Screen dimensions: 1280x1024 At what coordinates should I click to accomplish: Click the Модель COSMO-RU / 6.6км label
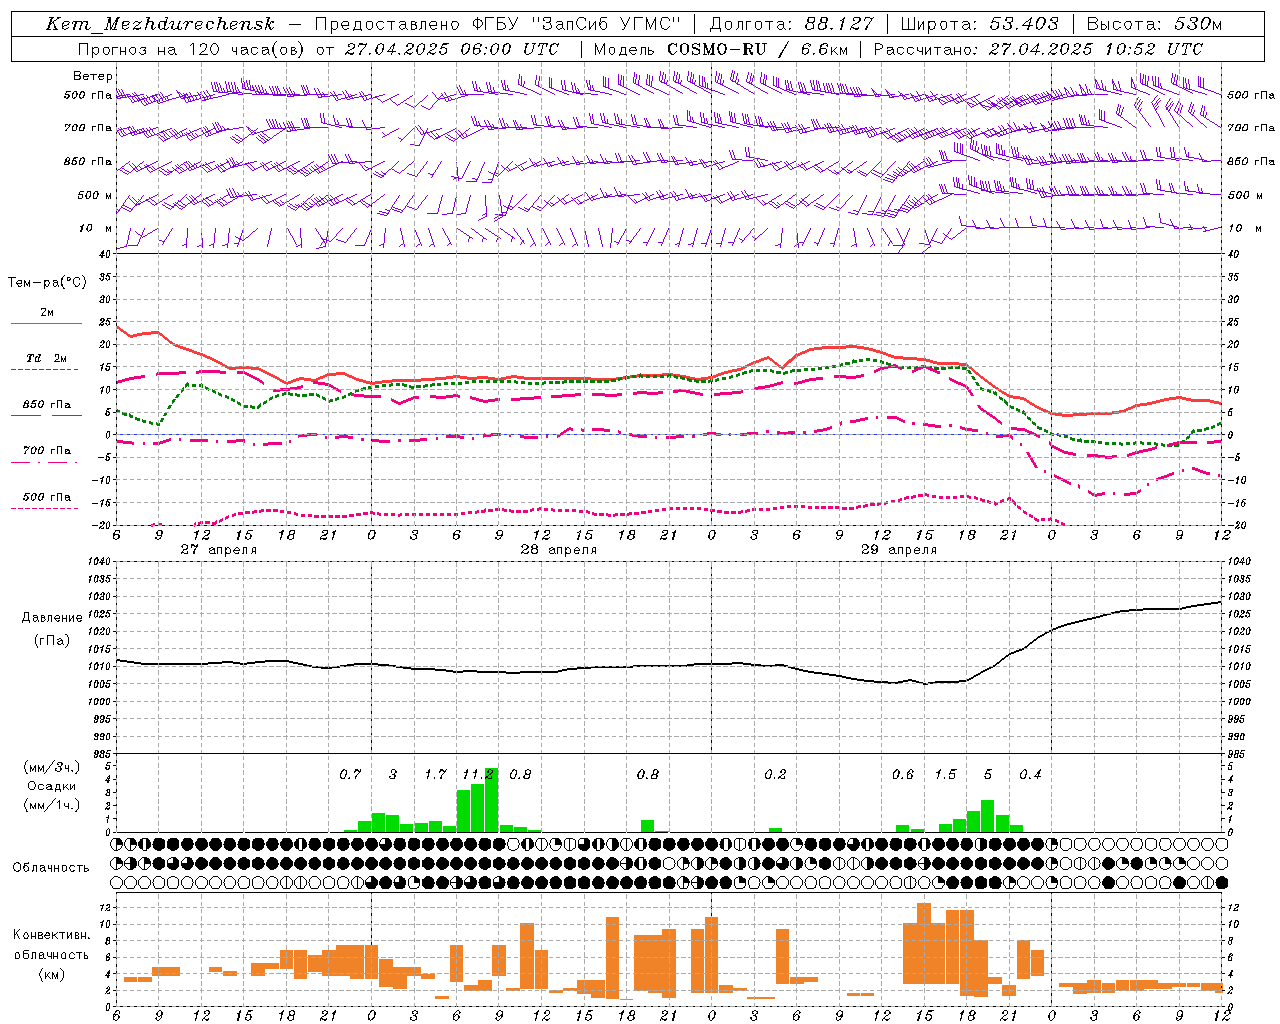point(721,49)
